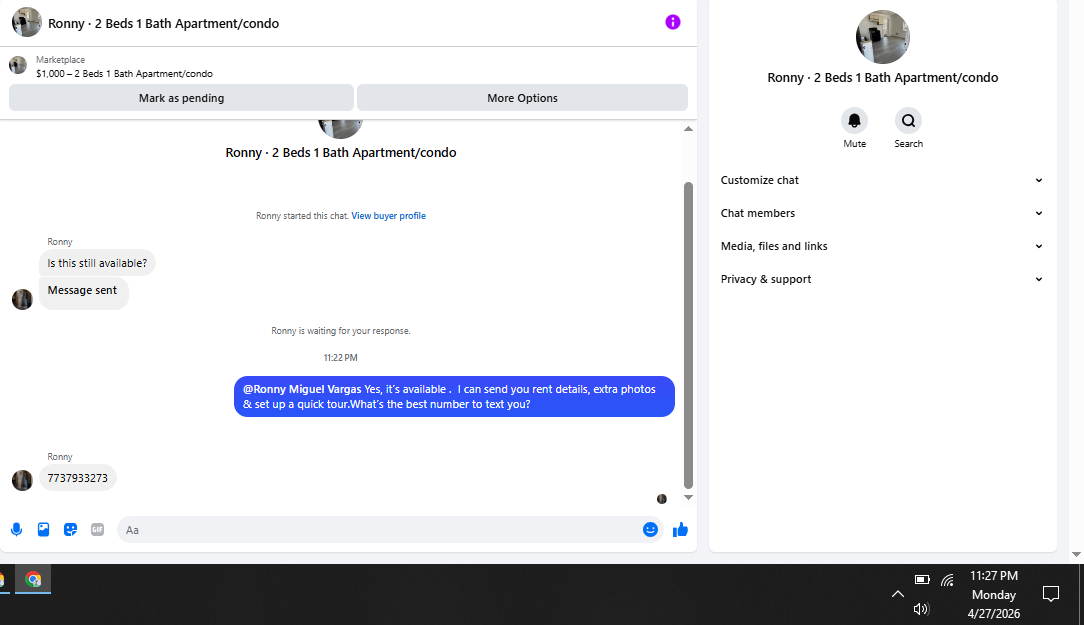Search in conversation magnifier icon
Image resolution: width=1084 pixels, height=625 pixels.
tap(908, 120)
